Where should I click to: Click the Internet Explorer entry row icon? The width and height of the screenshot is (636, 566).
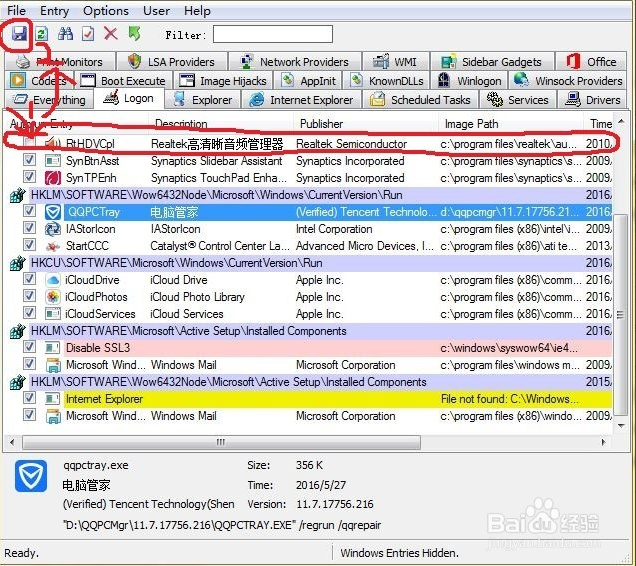(x=53, y=399)
